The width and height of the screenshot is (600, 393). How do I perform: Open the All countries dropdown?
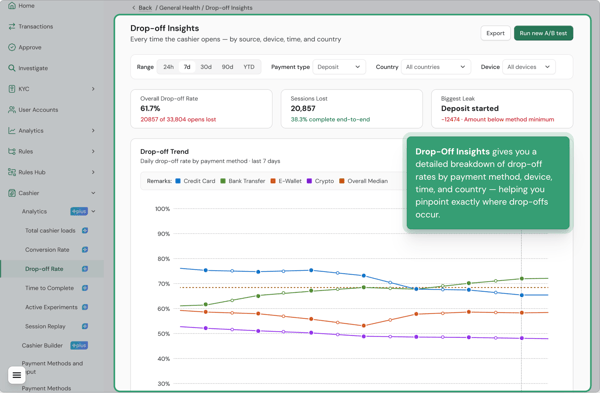pos(435,67)
